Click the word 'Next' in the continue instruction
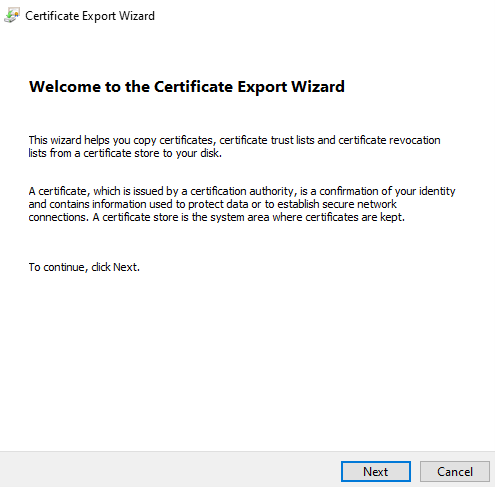The image size is (495, 487). (125, 267)
